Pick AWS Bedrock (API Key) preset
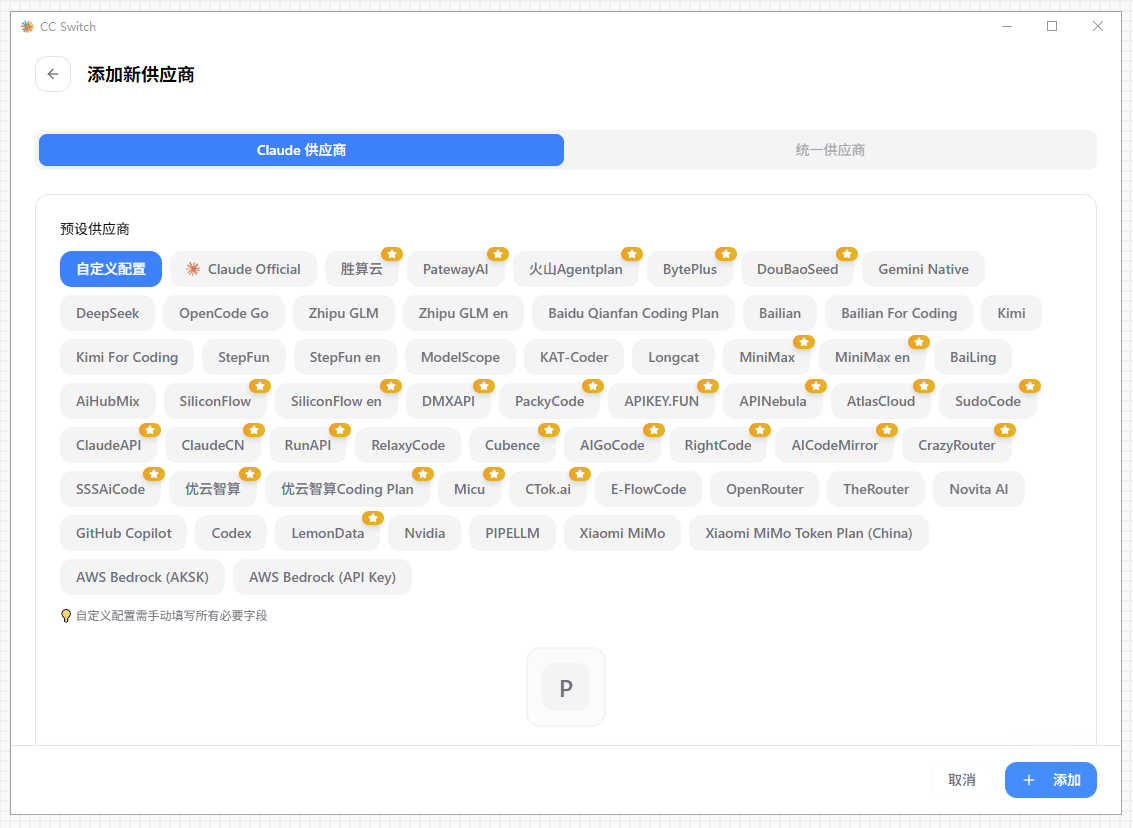This screenshot has height=828, width=1133. (322, 577)
